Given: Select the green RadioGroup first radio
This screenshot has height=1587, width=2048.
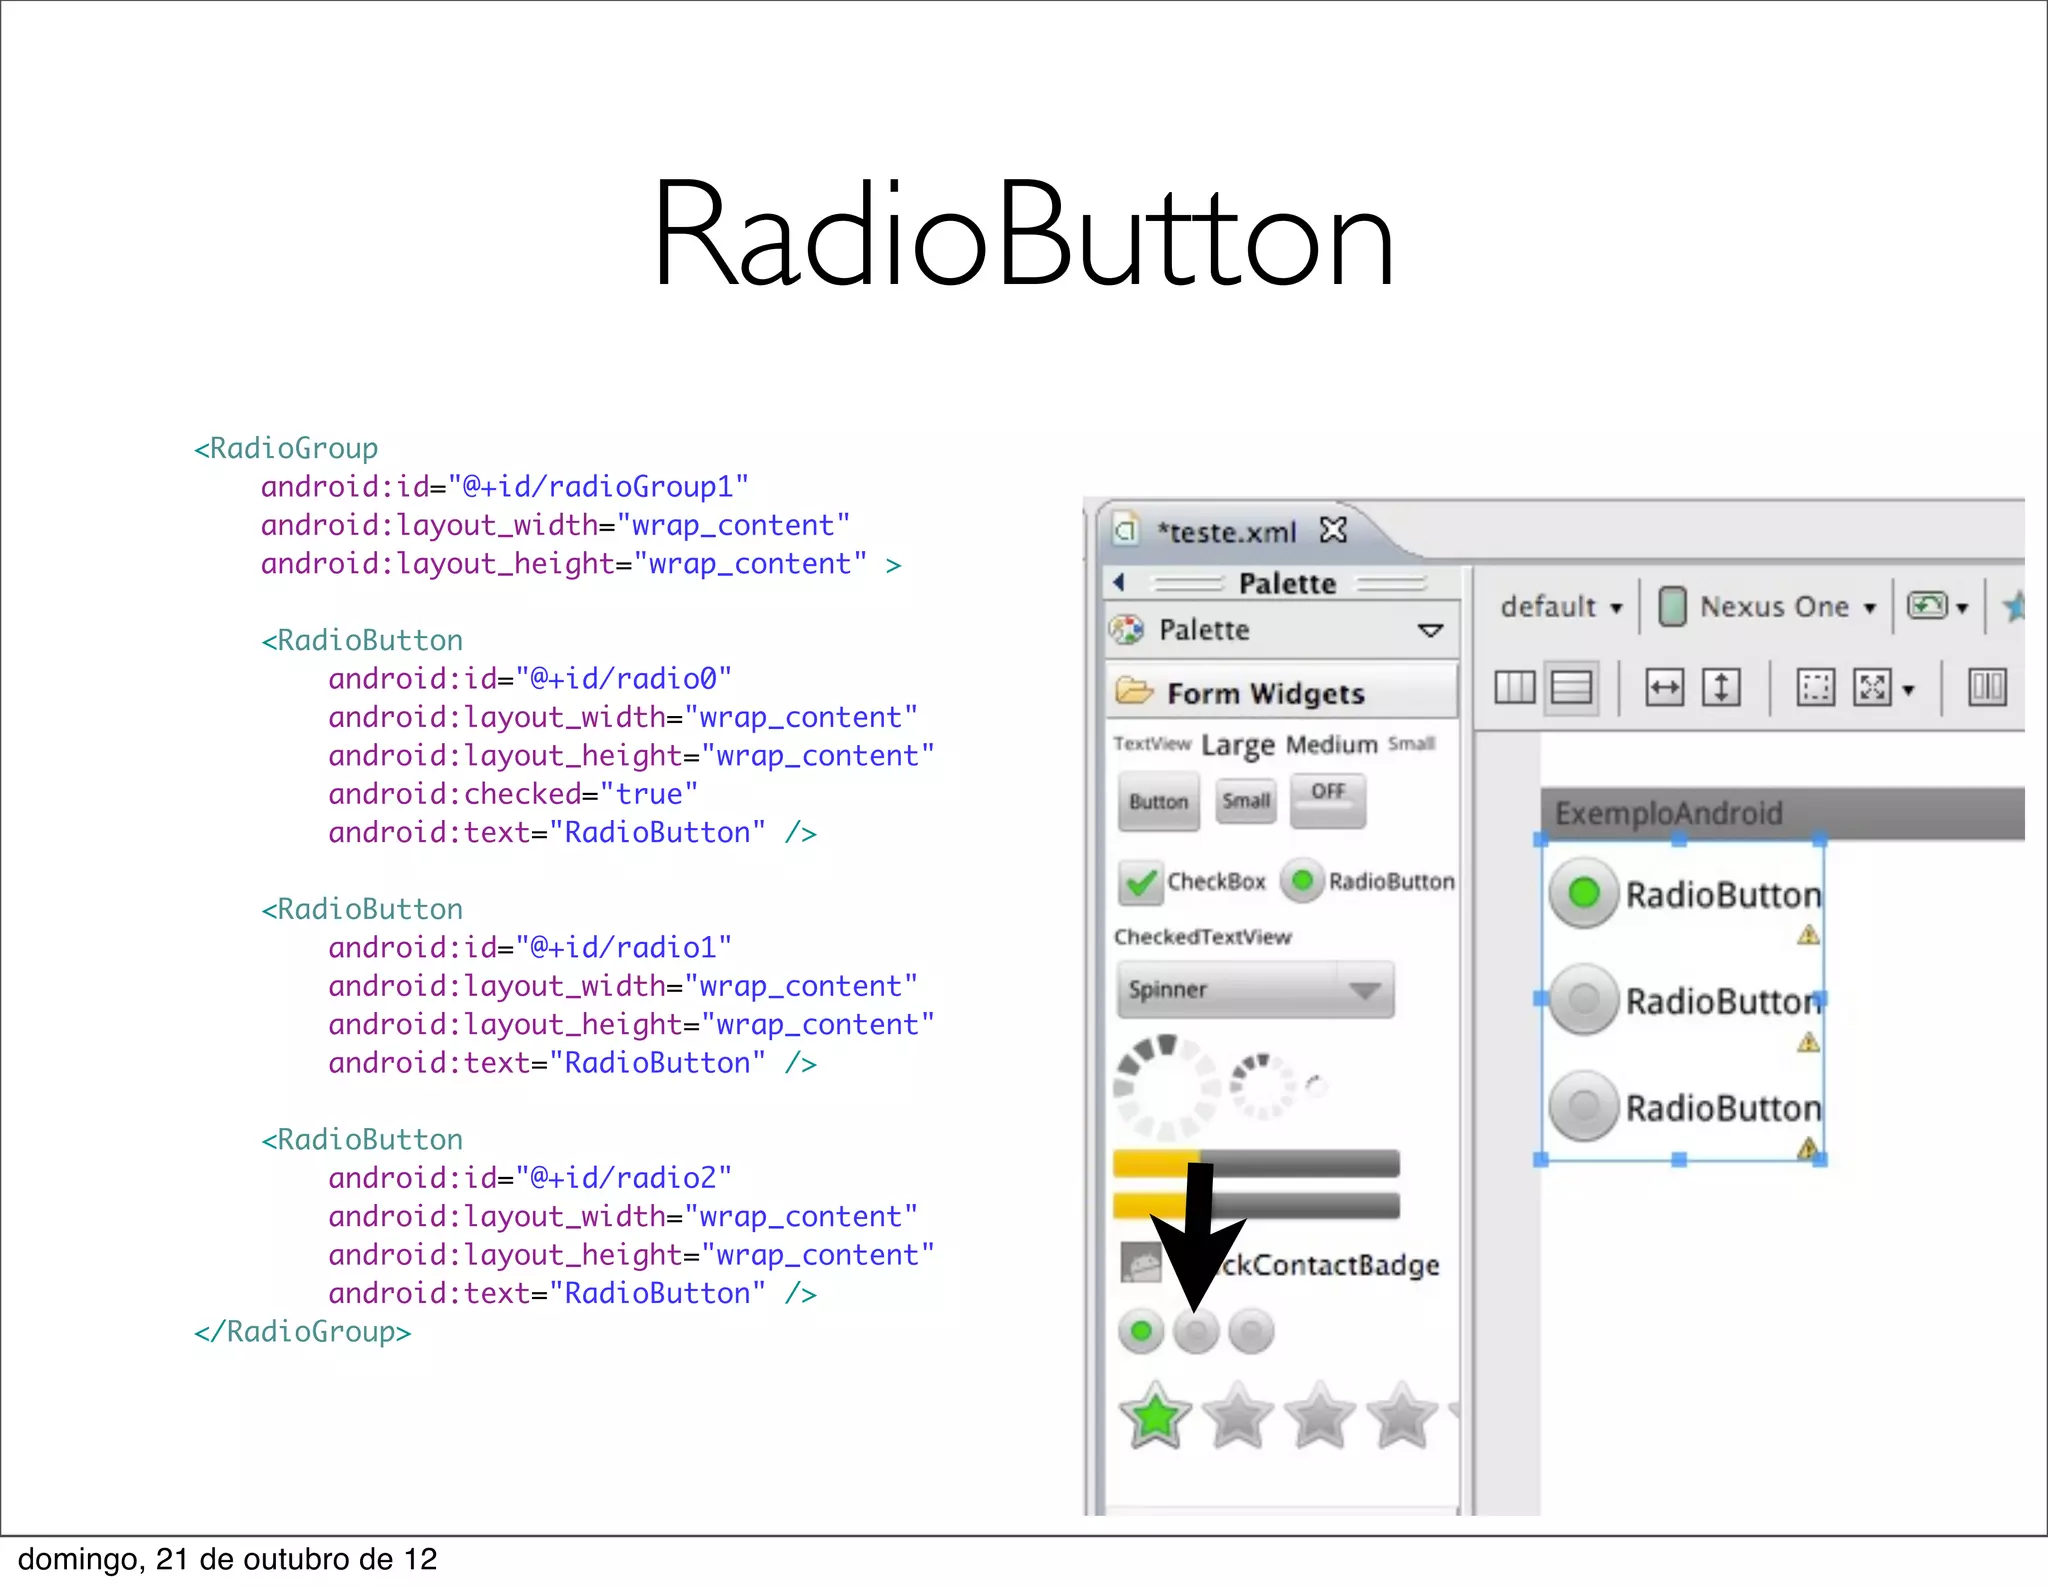Looking at the screenshot, I should coord(1141,1331).
